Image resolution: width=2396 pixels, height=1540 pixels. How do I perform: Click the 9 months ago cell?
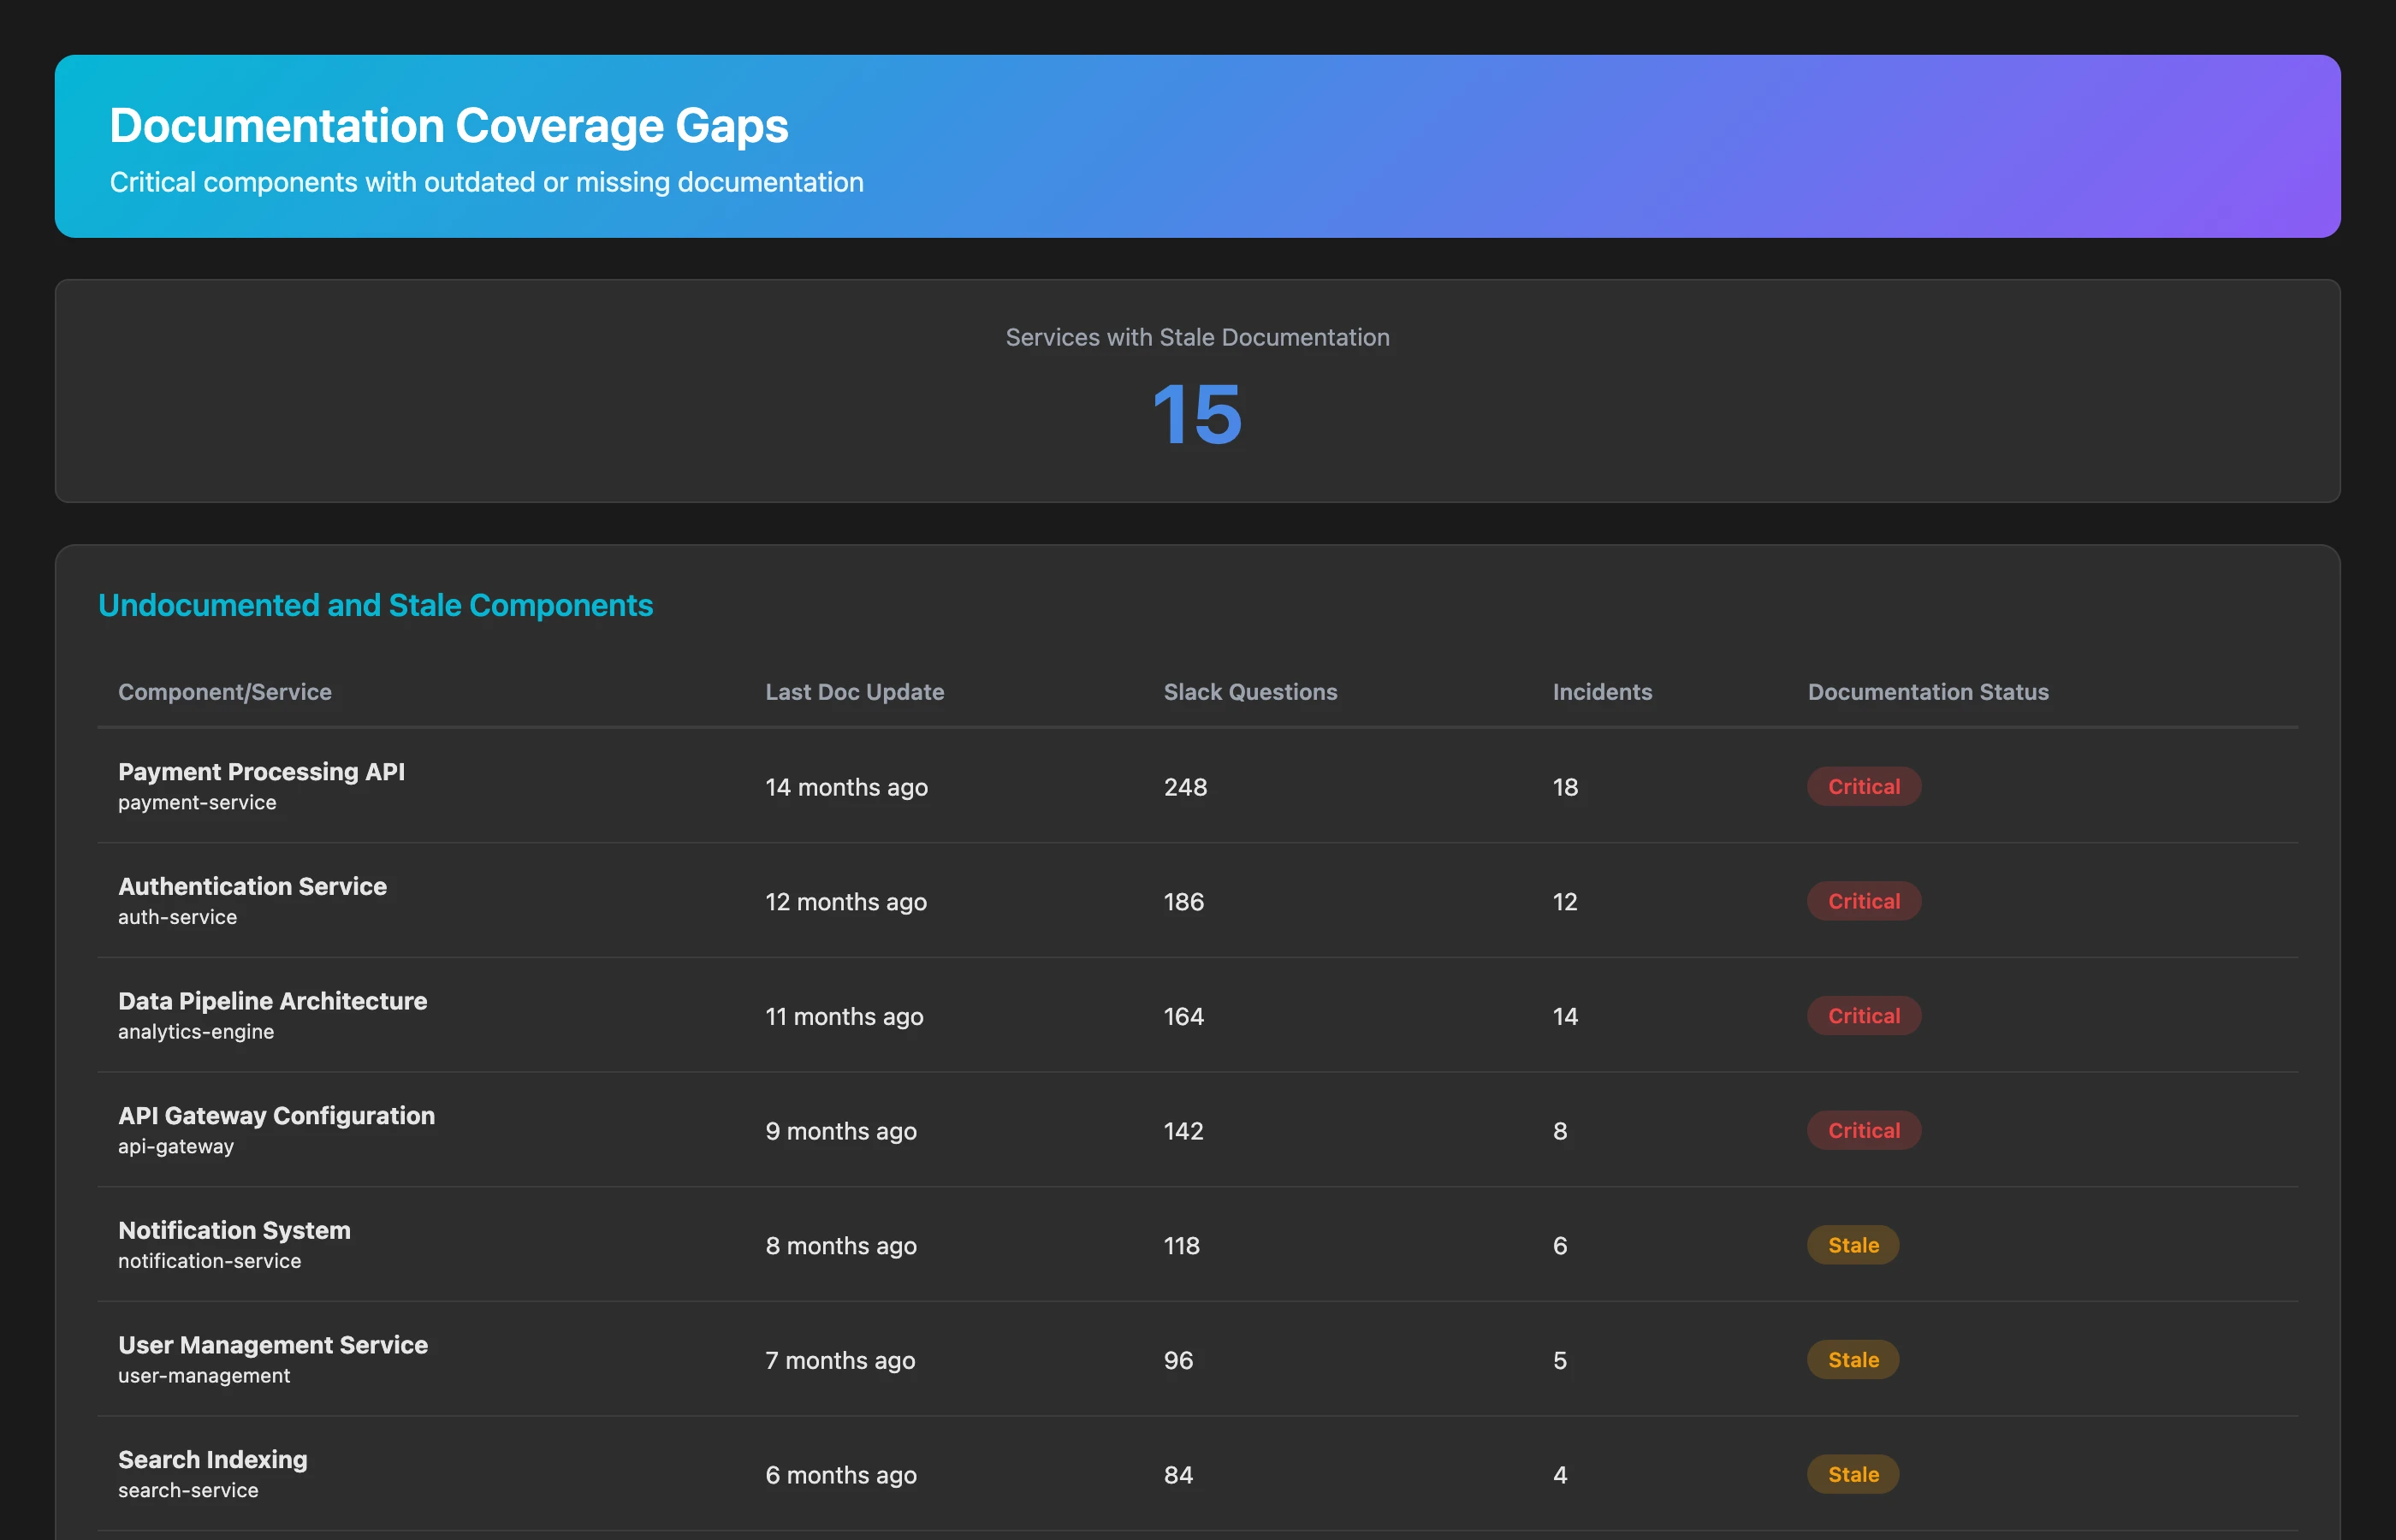841,1131
